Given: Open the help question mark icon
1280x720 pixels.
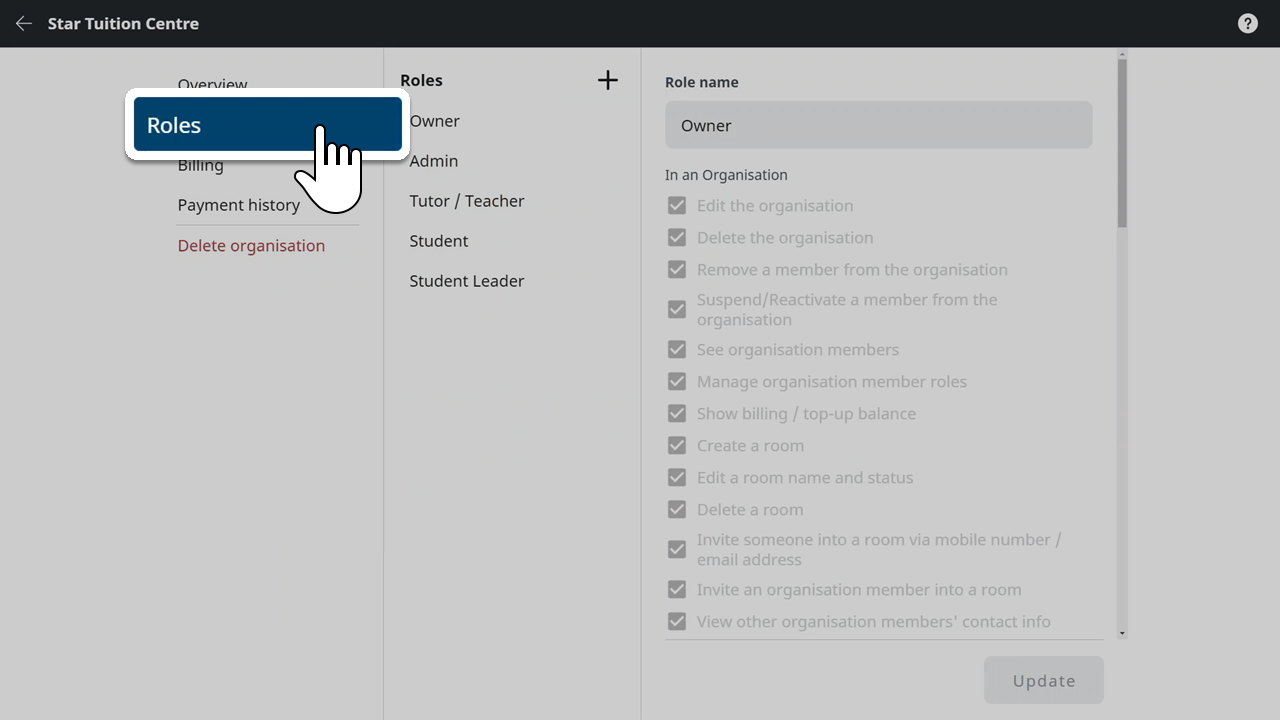Looking at the screenshot, I should (x=1247, y=24).
